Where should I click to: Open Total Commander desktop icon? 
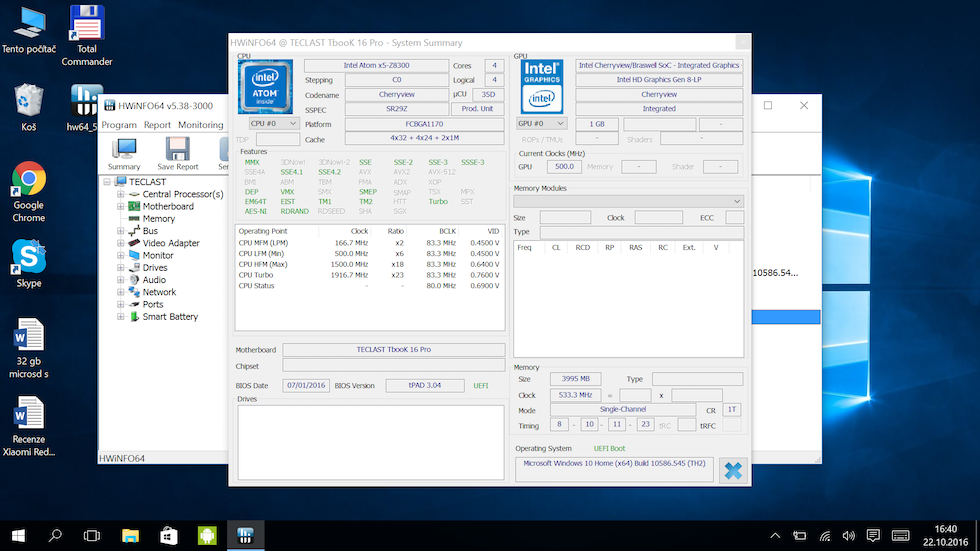pyautogui.click(x=87, y=23)
